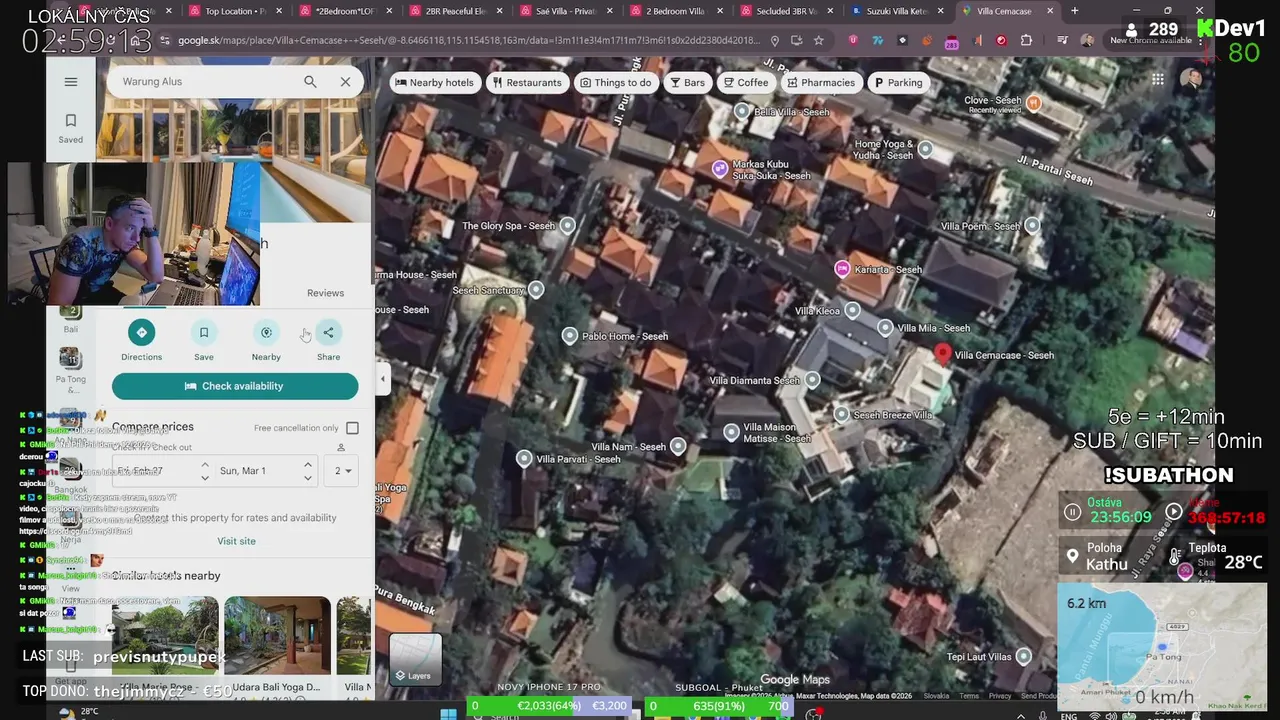
Task: Click into the Warung Alus search field
Action: pyautogui.click(x=205, y=82)
